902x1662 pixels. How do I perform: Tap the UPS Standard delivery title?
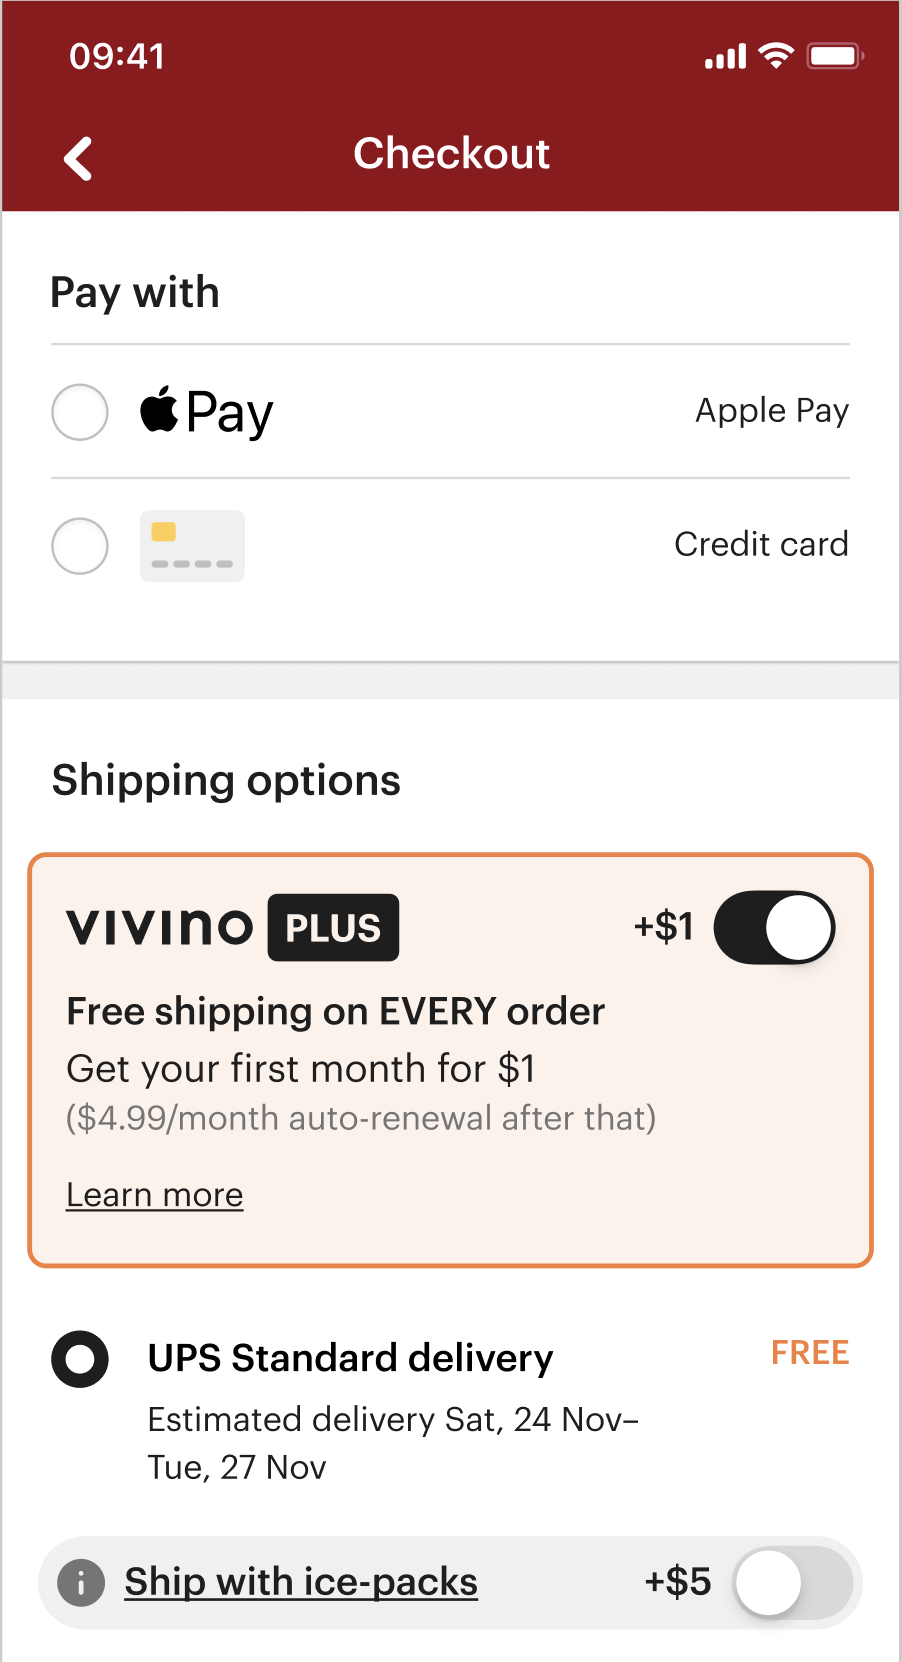tap(350, 1358)
